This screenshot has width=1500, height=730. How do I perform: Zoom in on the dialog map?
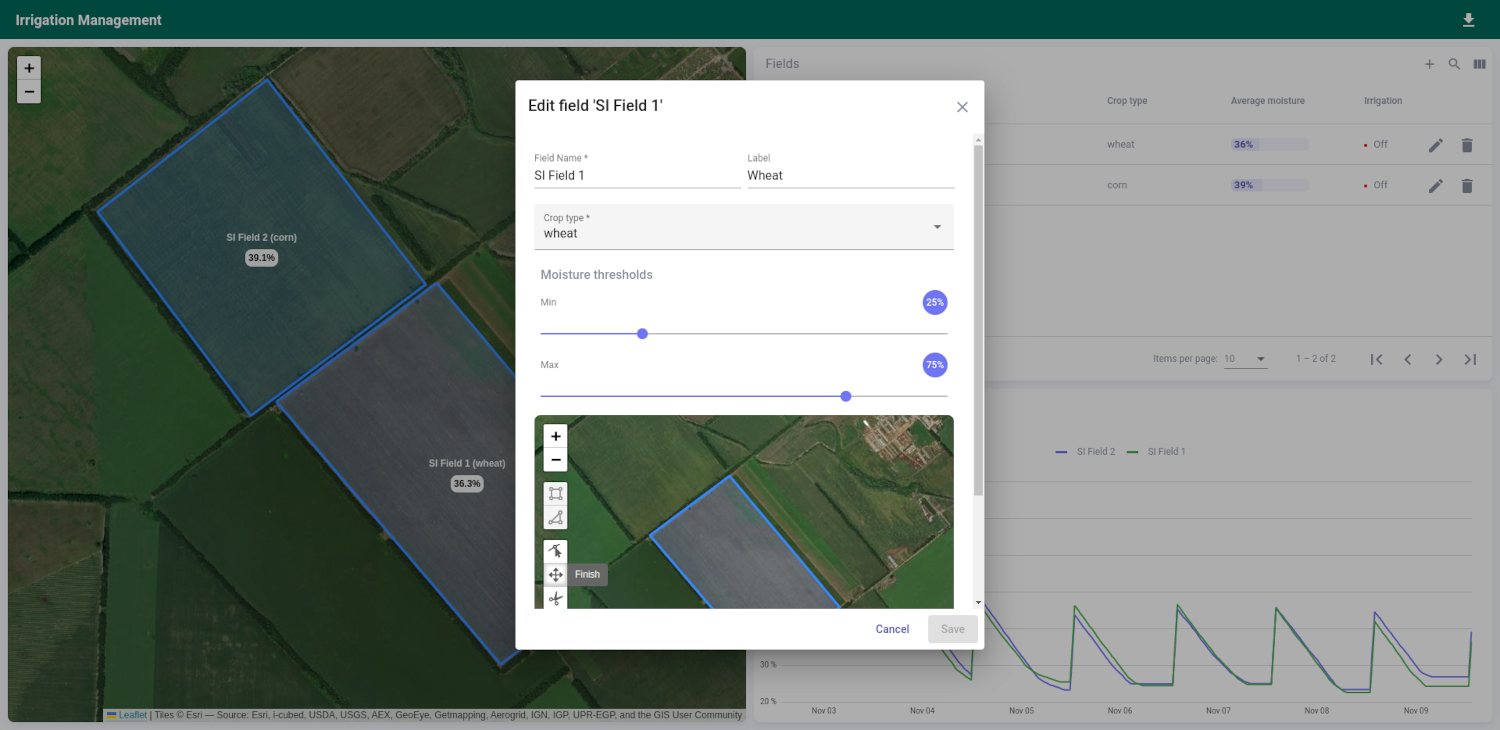[x=556, y=436]
